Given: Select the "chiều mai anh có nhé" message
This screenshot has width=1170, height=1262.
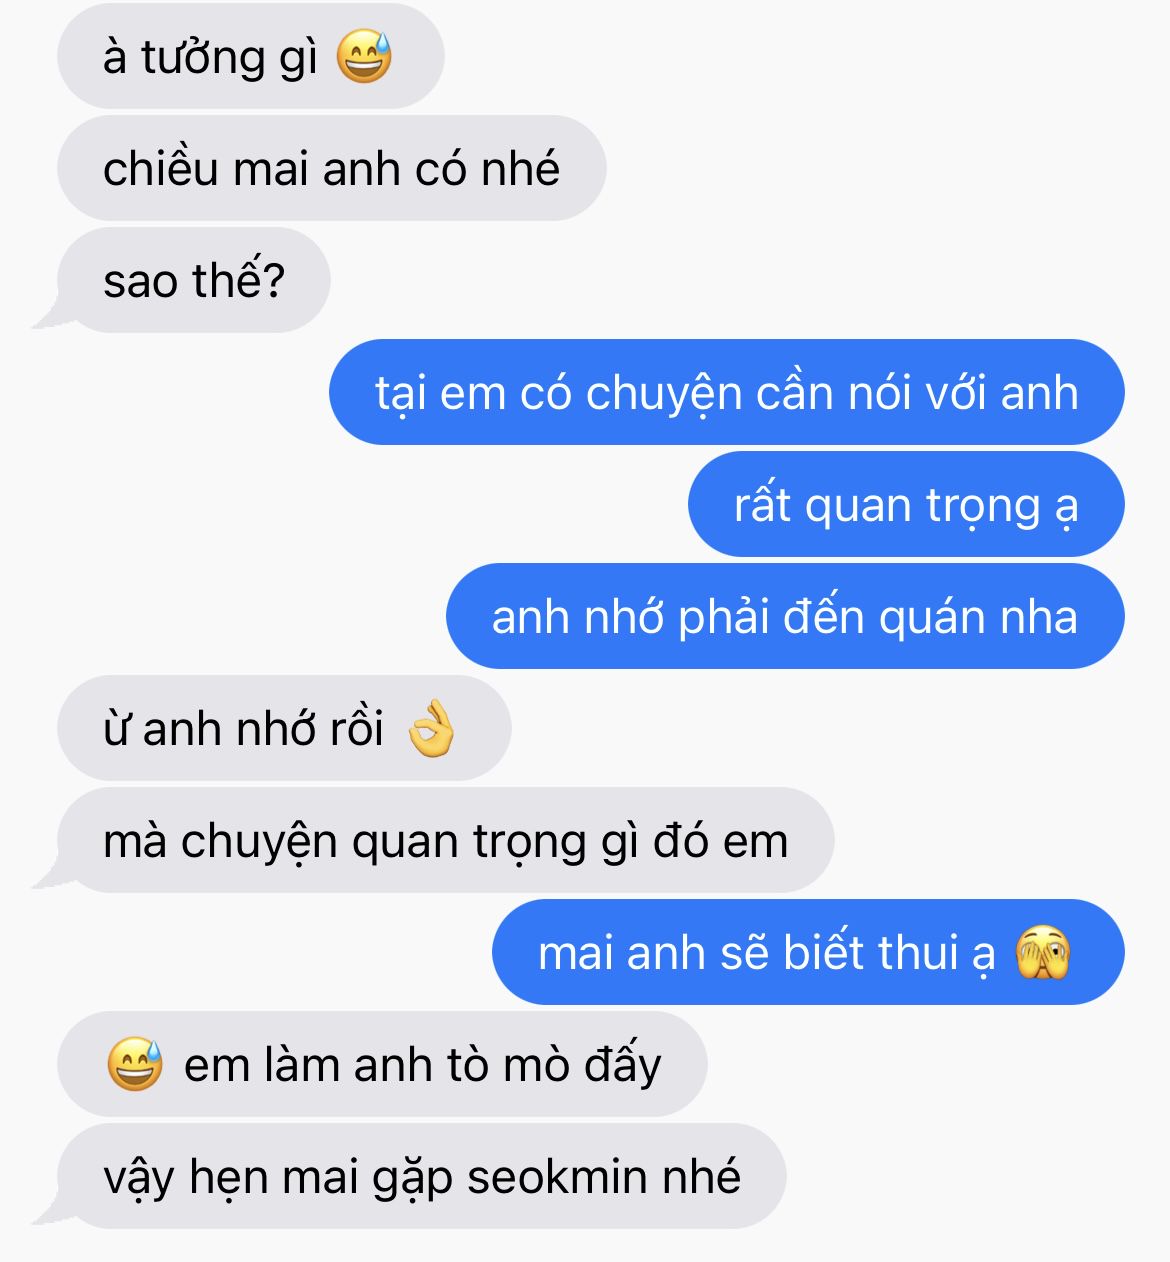Looking at the screenshot, I should 332,168.
